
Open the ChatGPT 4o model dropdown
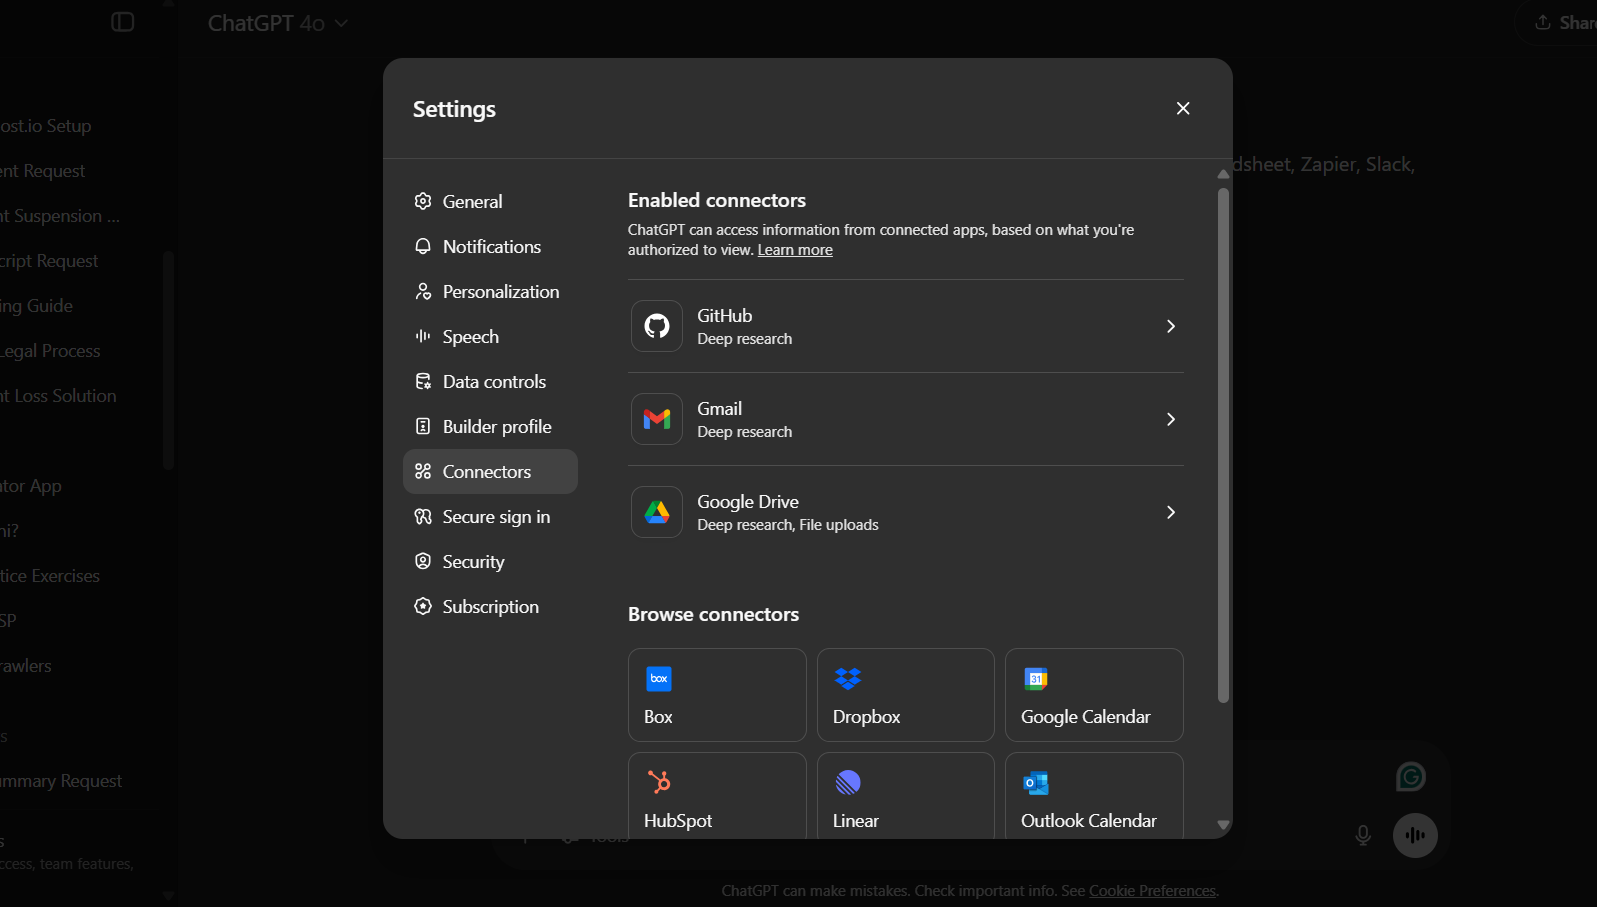point(278,23)
